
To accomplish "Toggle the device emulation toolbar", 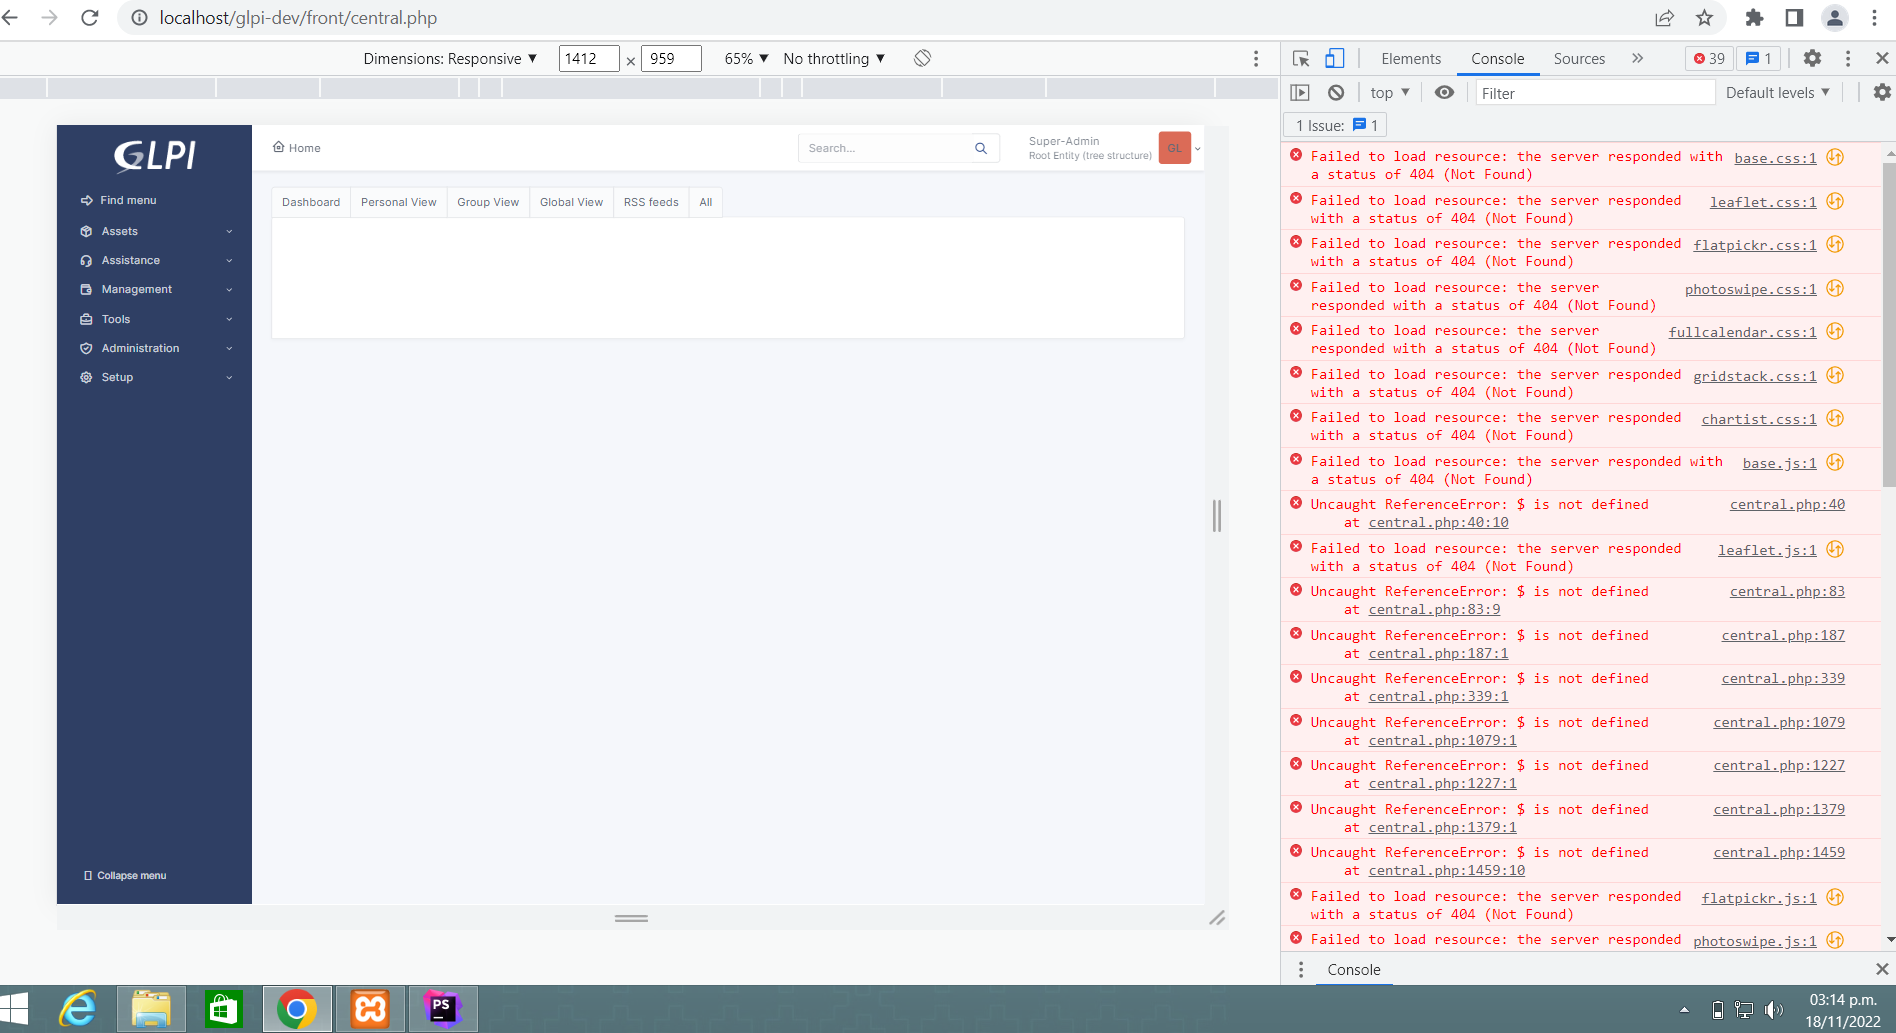I will [1334, 58].
